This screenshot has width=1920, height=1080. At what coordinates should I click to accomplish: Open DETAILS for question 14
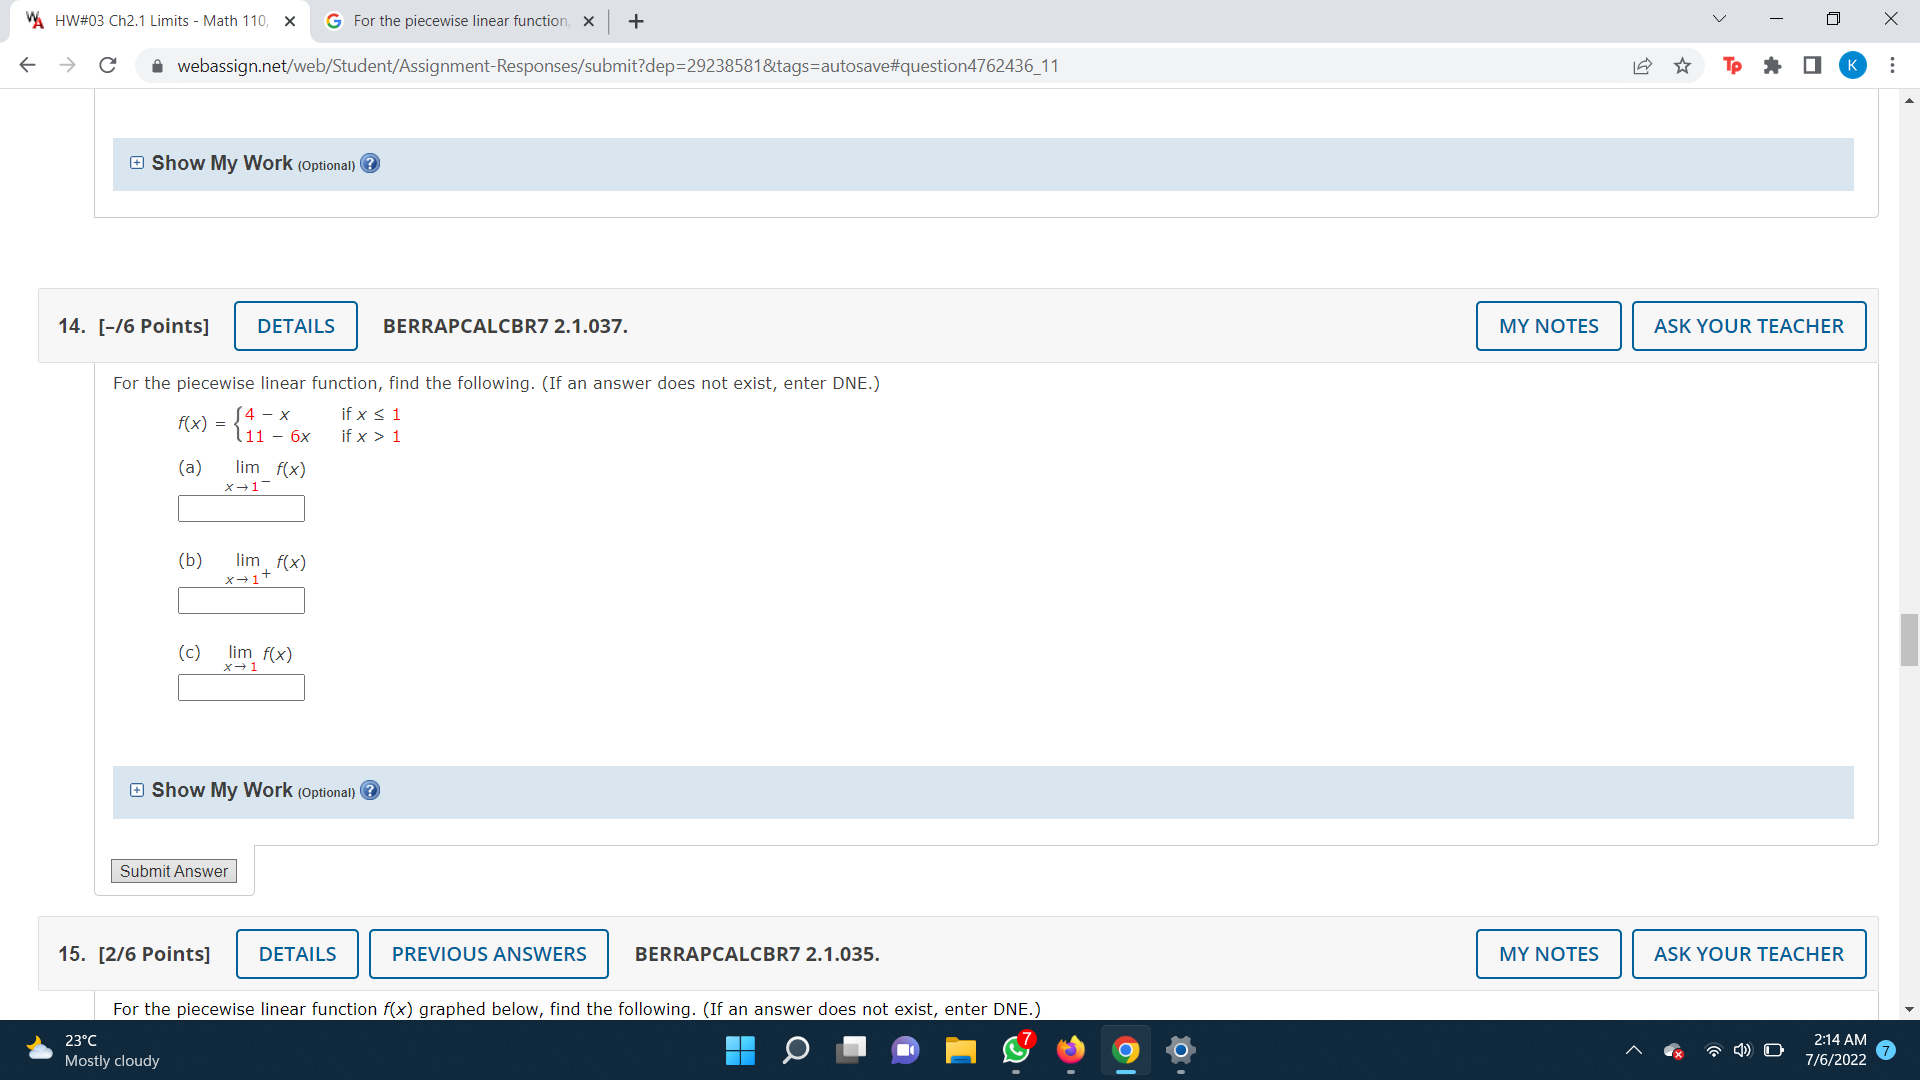click(296, 326)
